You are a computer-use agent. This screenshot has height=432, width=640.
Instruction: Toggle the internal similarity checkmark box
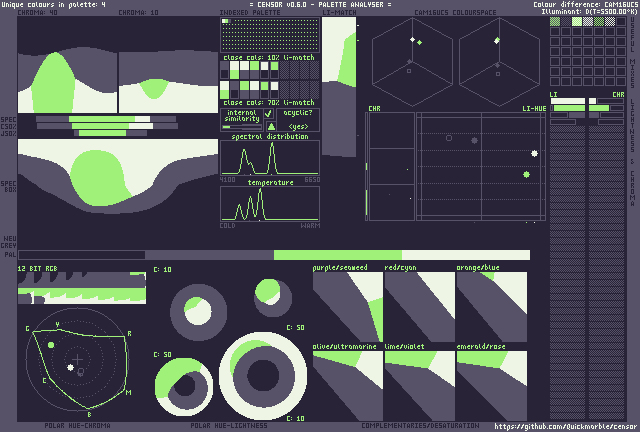[x=269, y=114]
